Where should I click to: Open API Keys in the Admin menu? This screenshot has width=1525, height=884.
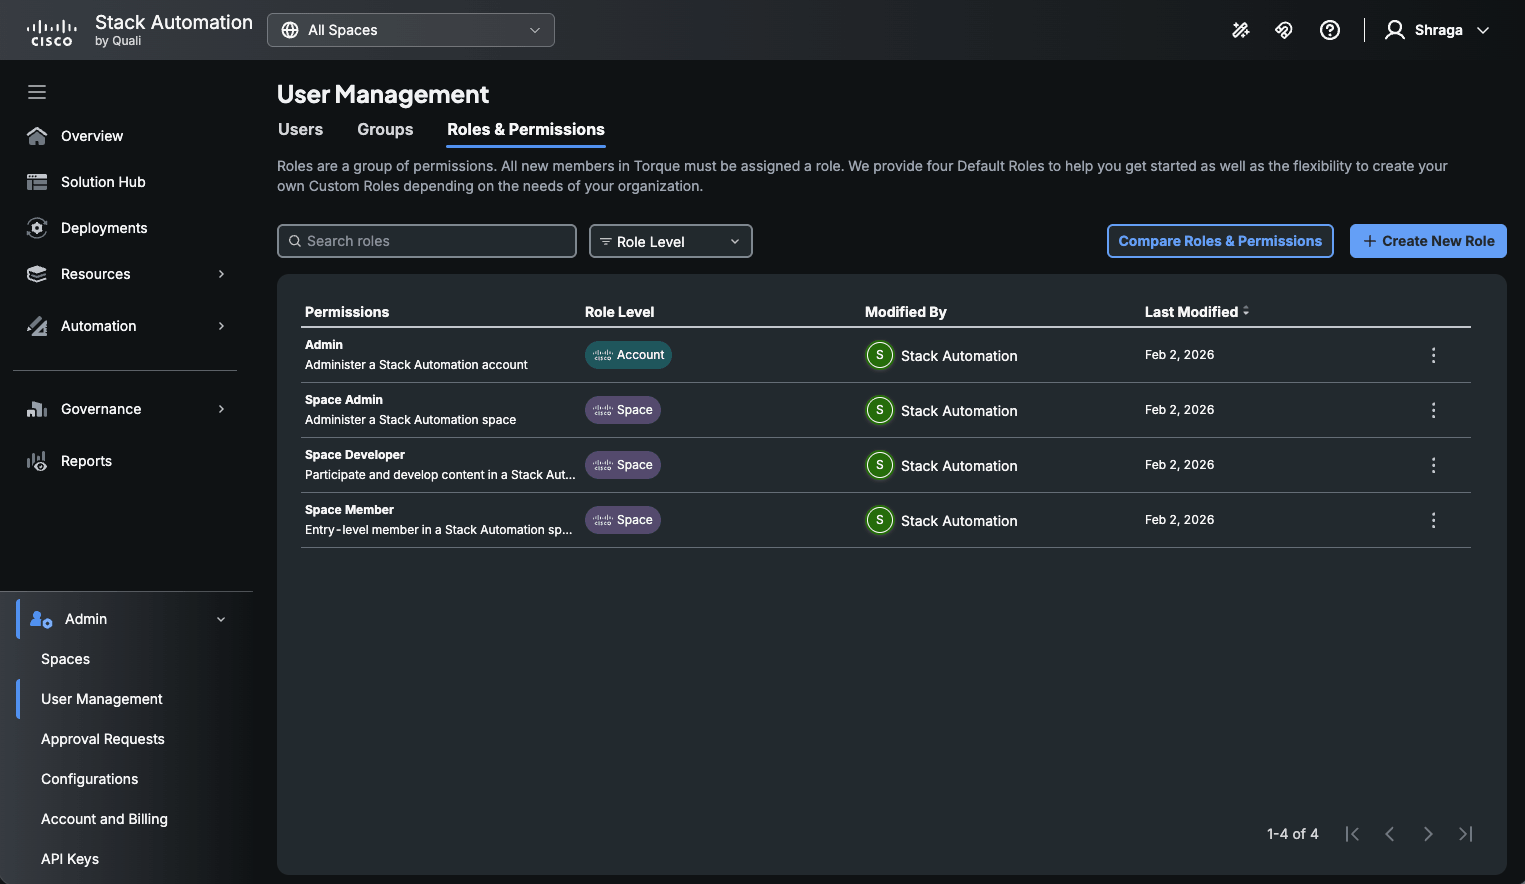point(70,859)
